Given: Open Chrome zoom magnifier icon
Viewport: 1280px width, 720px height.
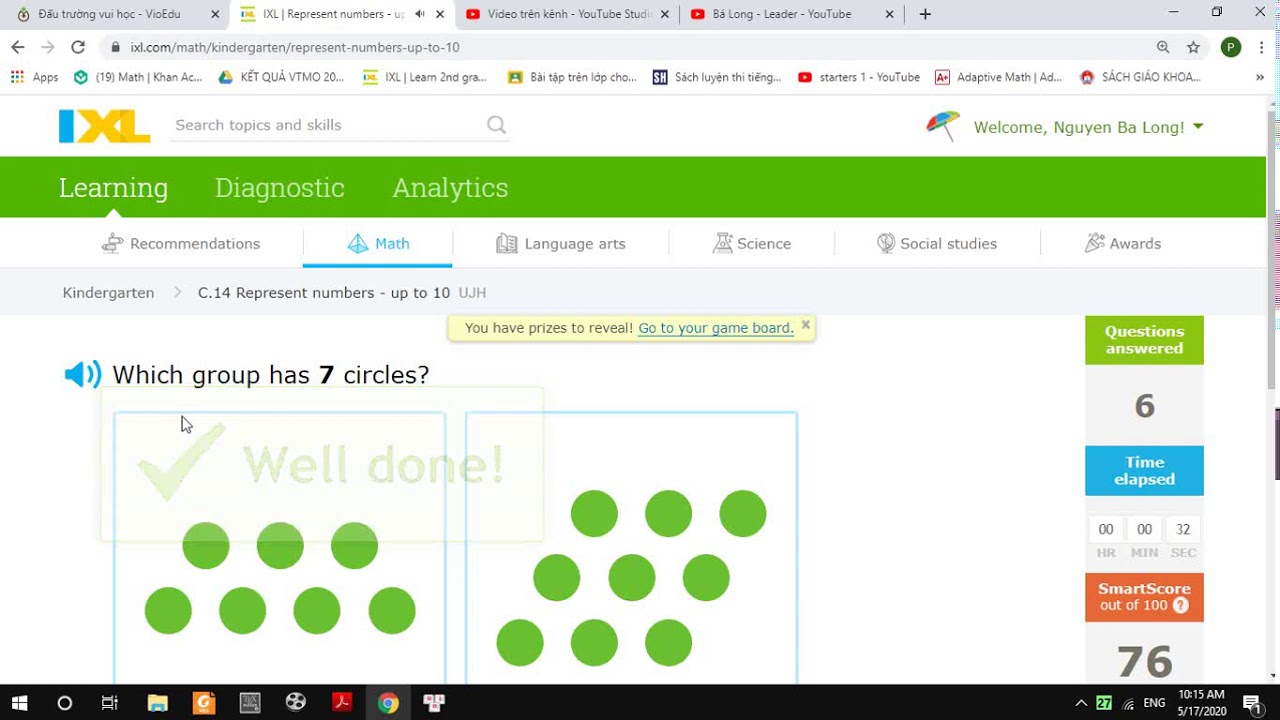Looking at the screenshot, I should point(1163,47).
